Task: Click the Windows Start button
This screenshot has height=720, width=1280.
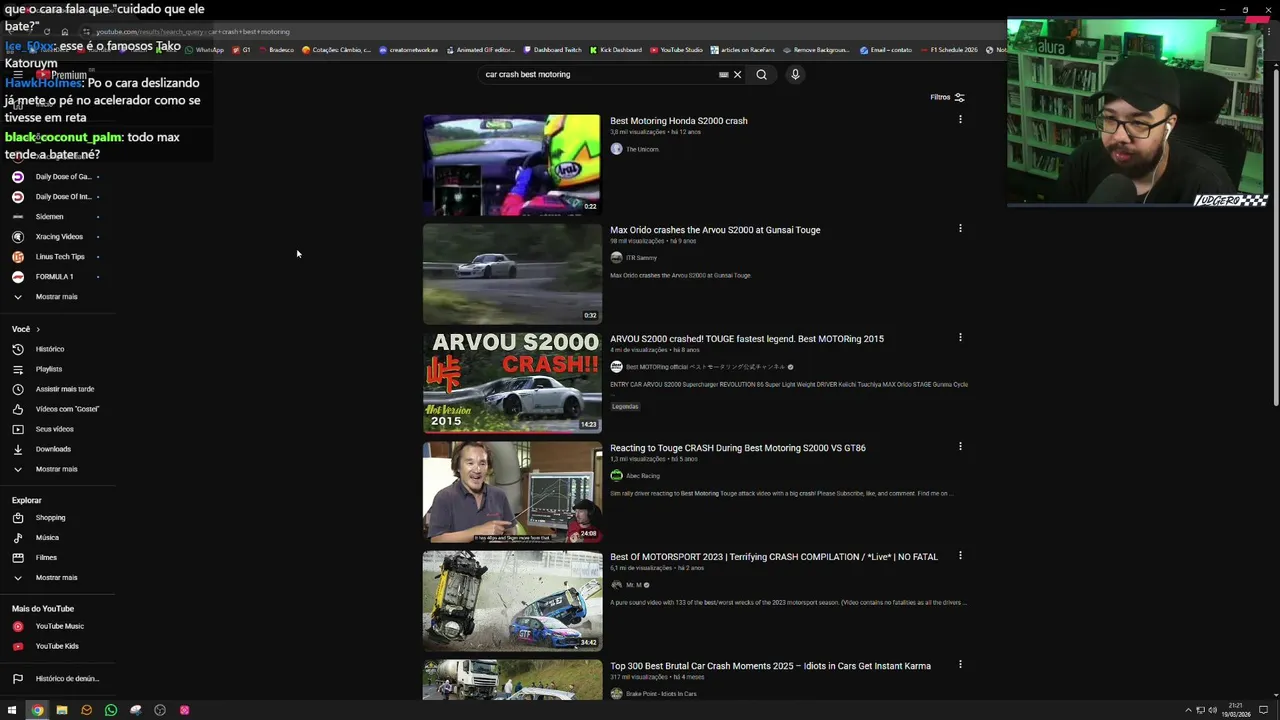Action: 12,710
